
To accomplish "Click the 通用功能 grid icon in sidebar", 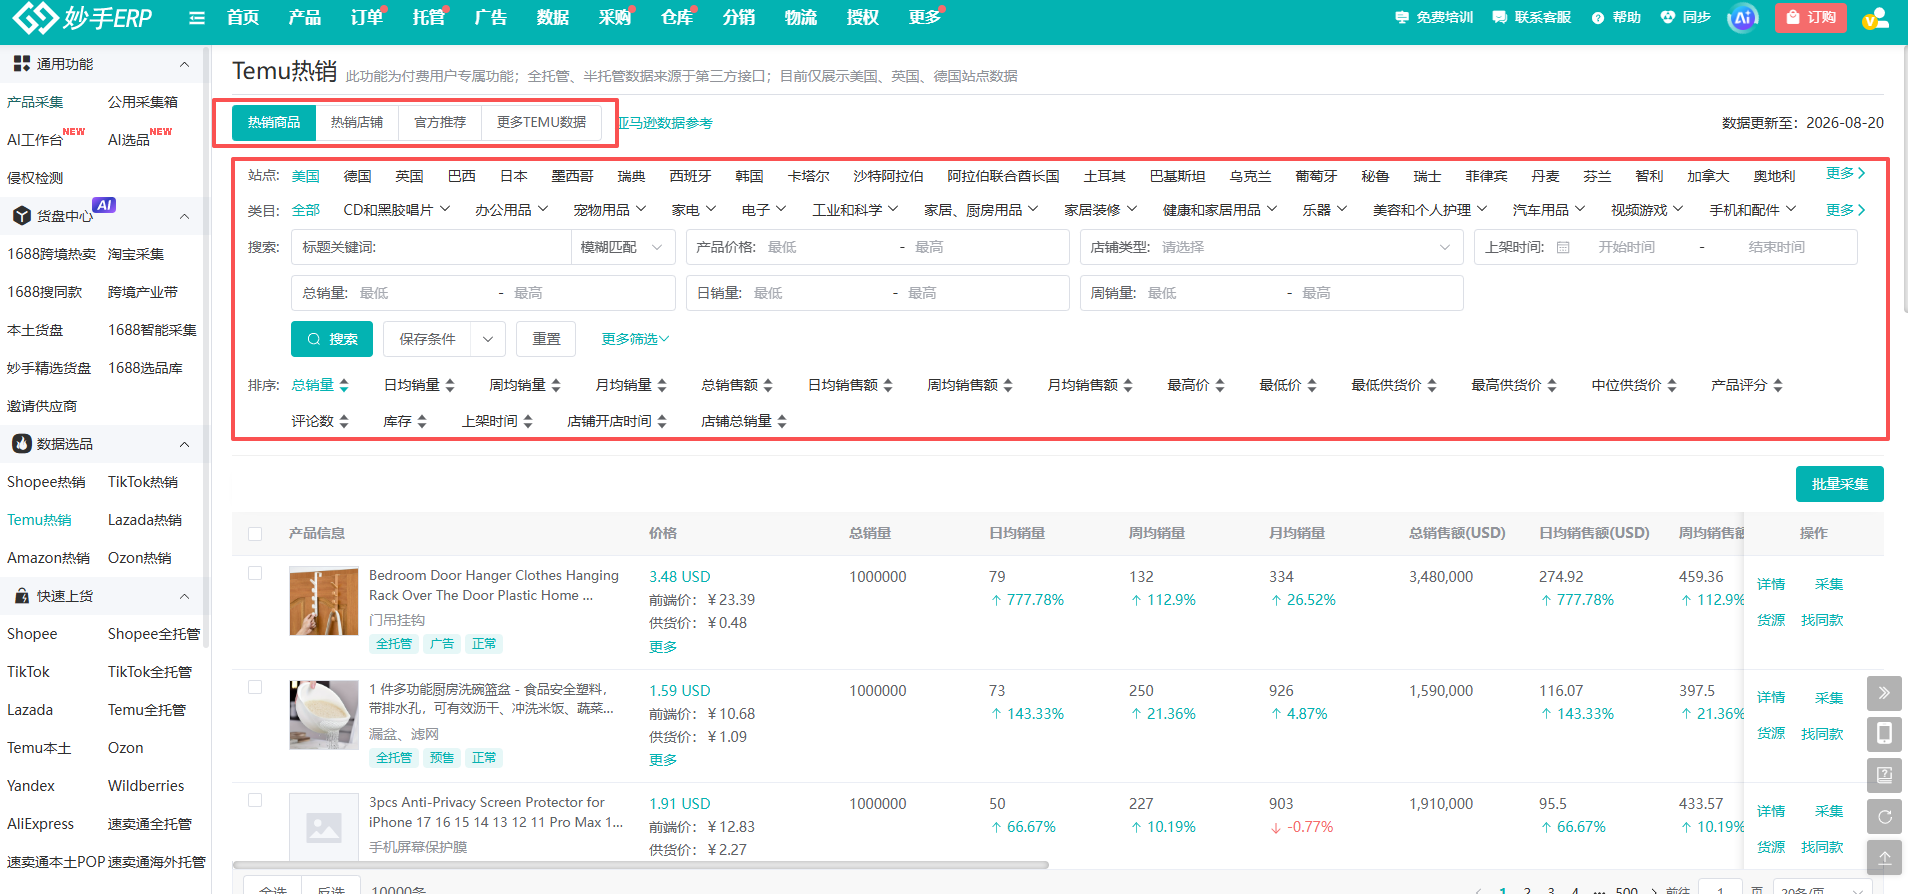I will [21, 64].
